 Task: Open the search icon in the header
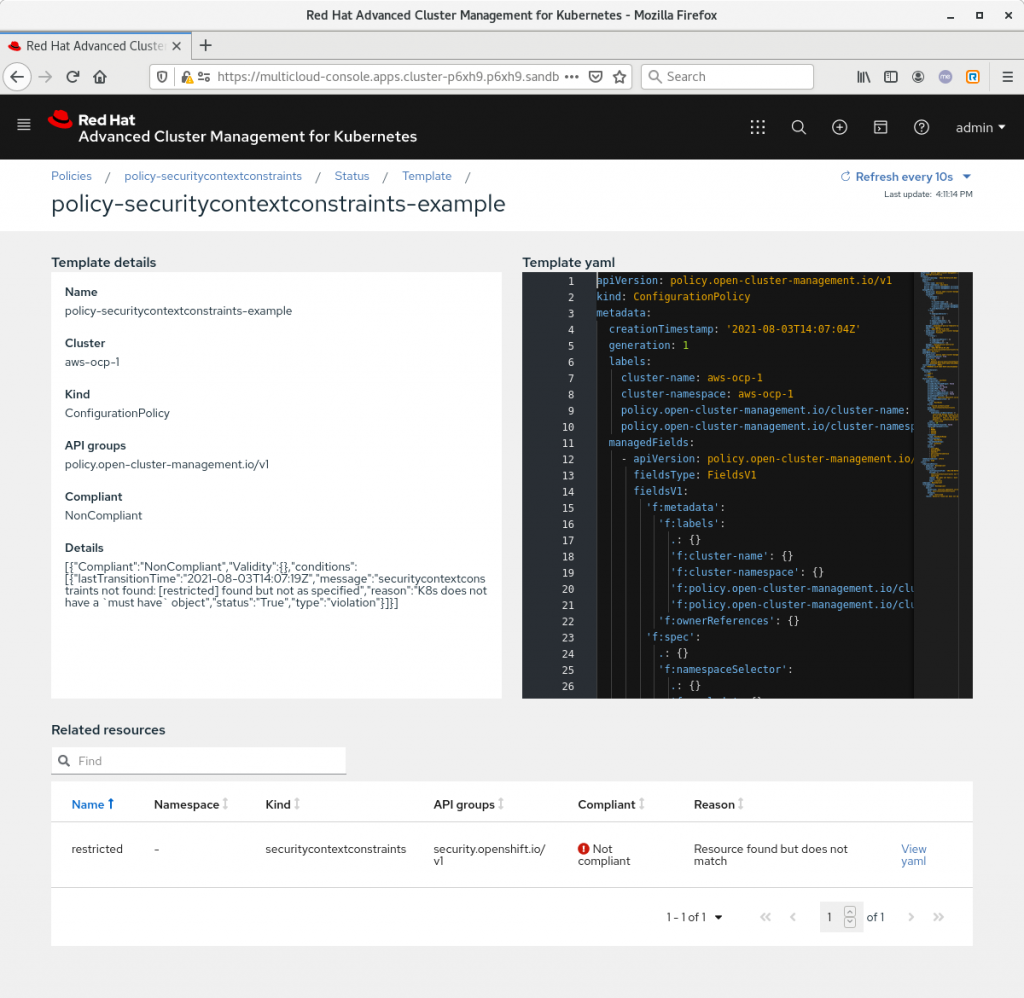click(798, 127)
